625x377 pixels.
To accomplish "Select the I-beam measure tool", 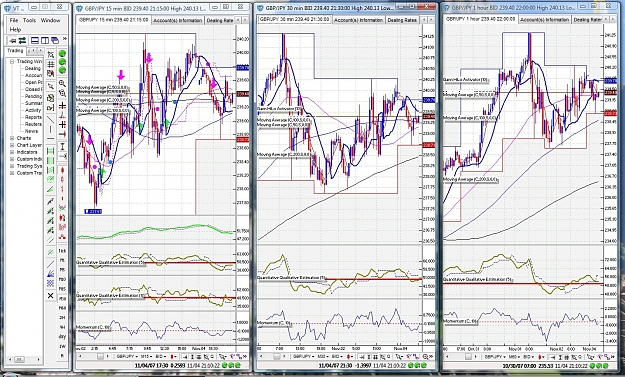I will coord(62,147).
